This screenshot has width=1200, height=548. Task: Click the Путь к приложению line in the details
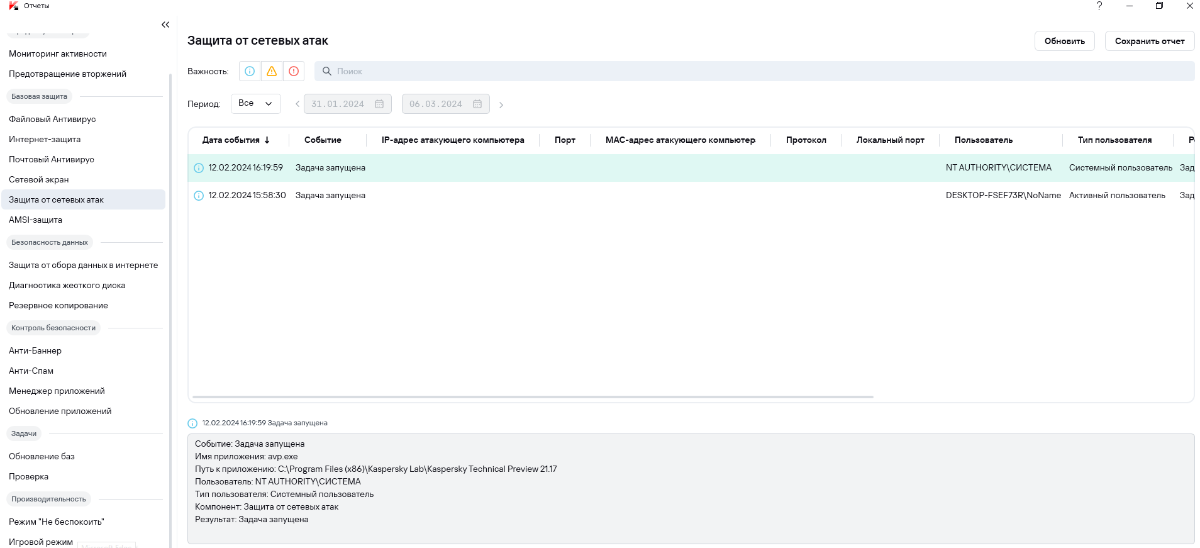(376, 469)
